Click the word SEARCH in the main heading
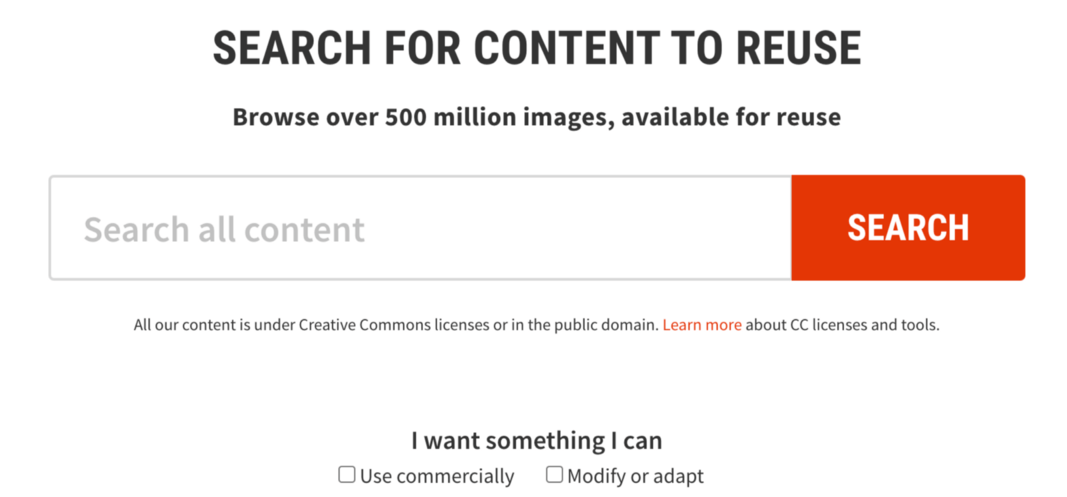Screen dimensions: 1067x497 click(x=293, y=48)
